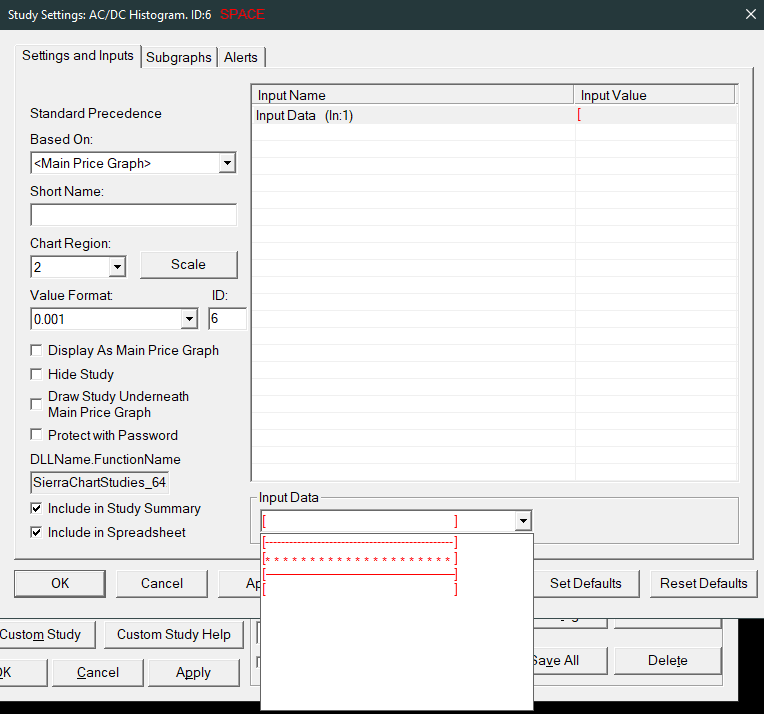This screenshot has height=714, width=764.
Task: Check Draw Study Underneath Main Price Graph
Action: coord(37,404)
